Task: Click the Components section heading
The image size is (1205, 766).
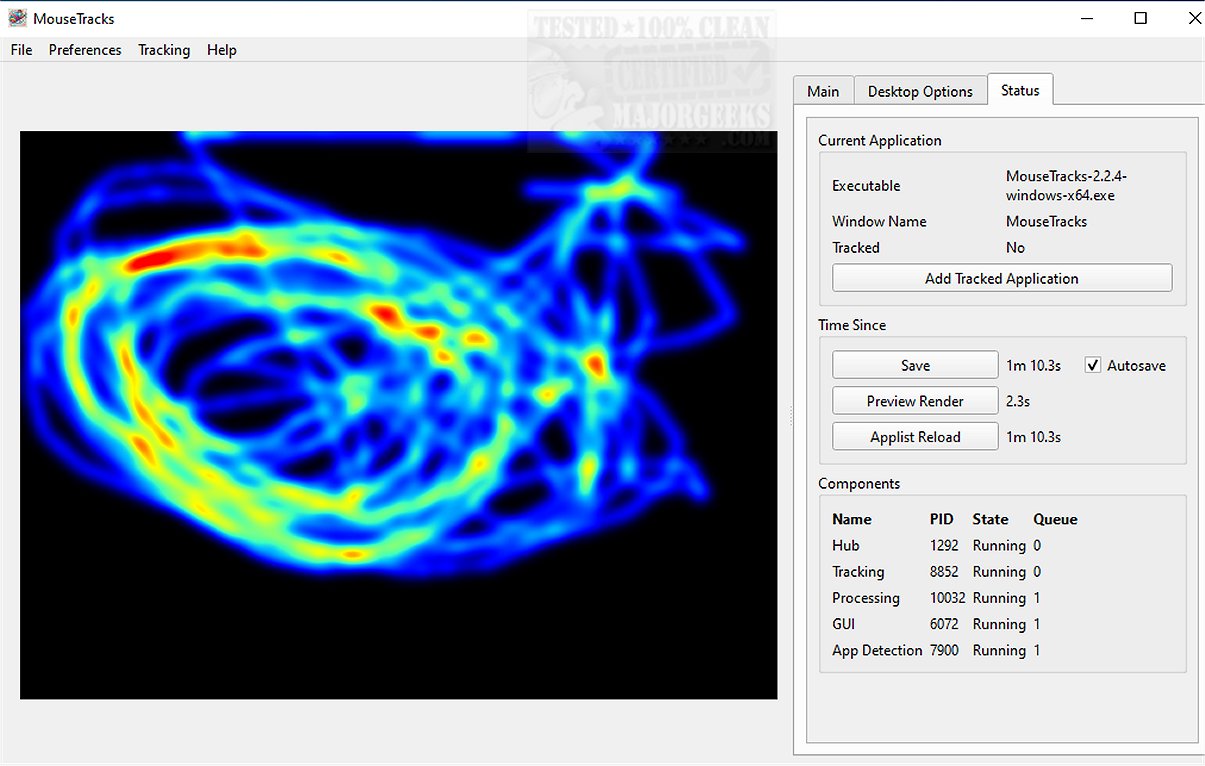Action: tap(859, 484)
